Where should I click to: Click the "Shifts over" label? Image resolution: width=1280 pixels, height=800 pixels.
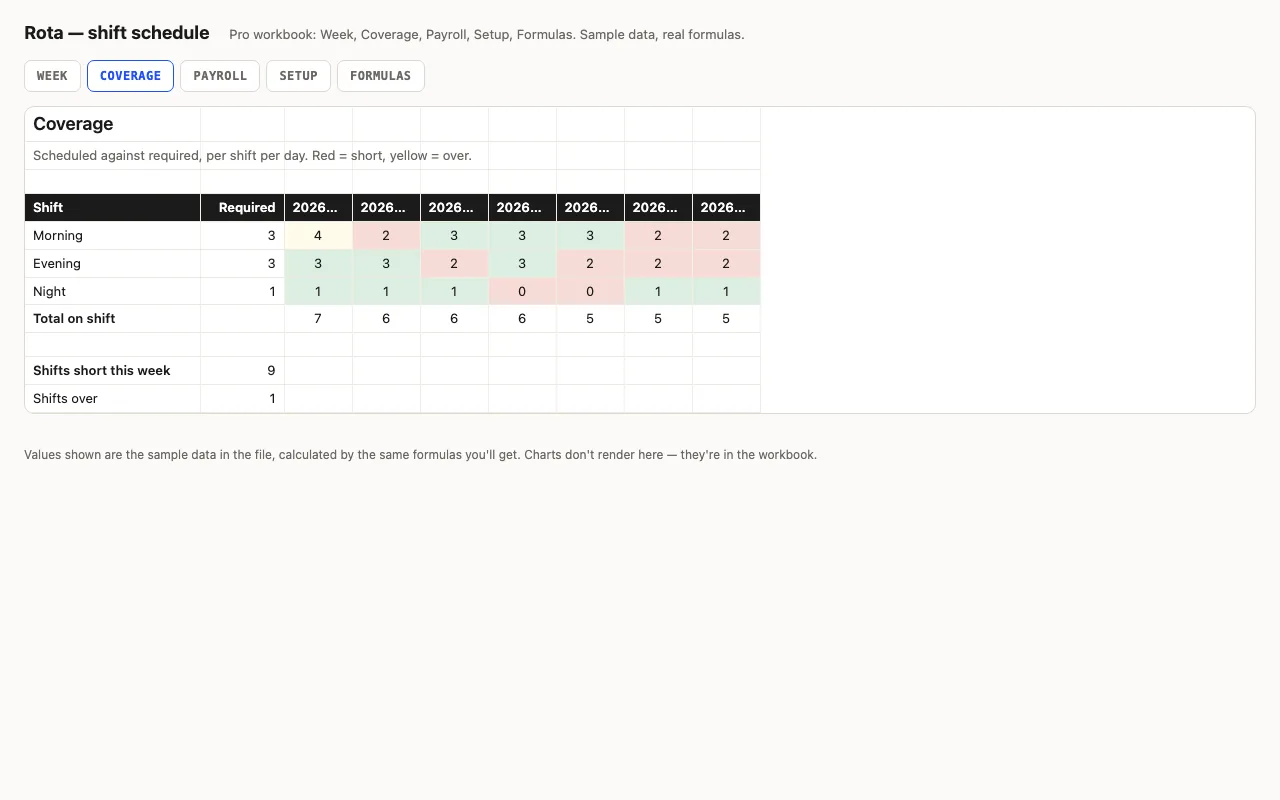[113, 398]
